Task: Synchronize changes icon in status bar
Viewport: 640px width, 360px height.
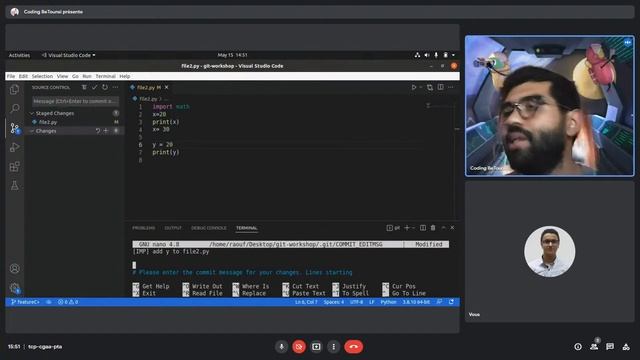Action: [49, 302]
